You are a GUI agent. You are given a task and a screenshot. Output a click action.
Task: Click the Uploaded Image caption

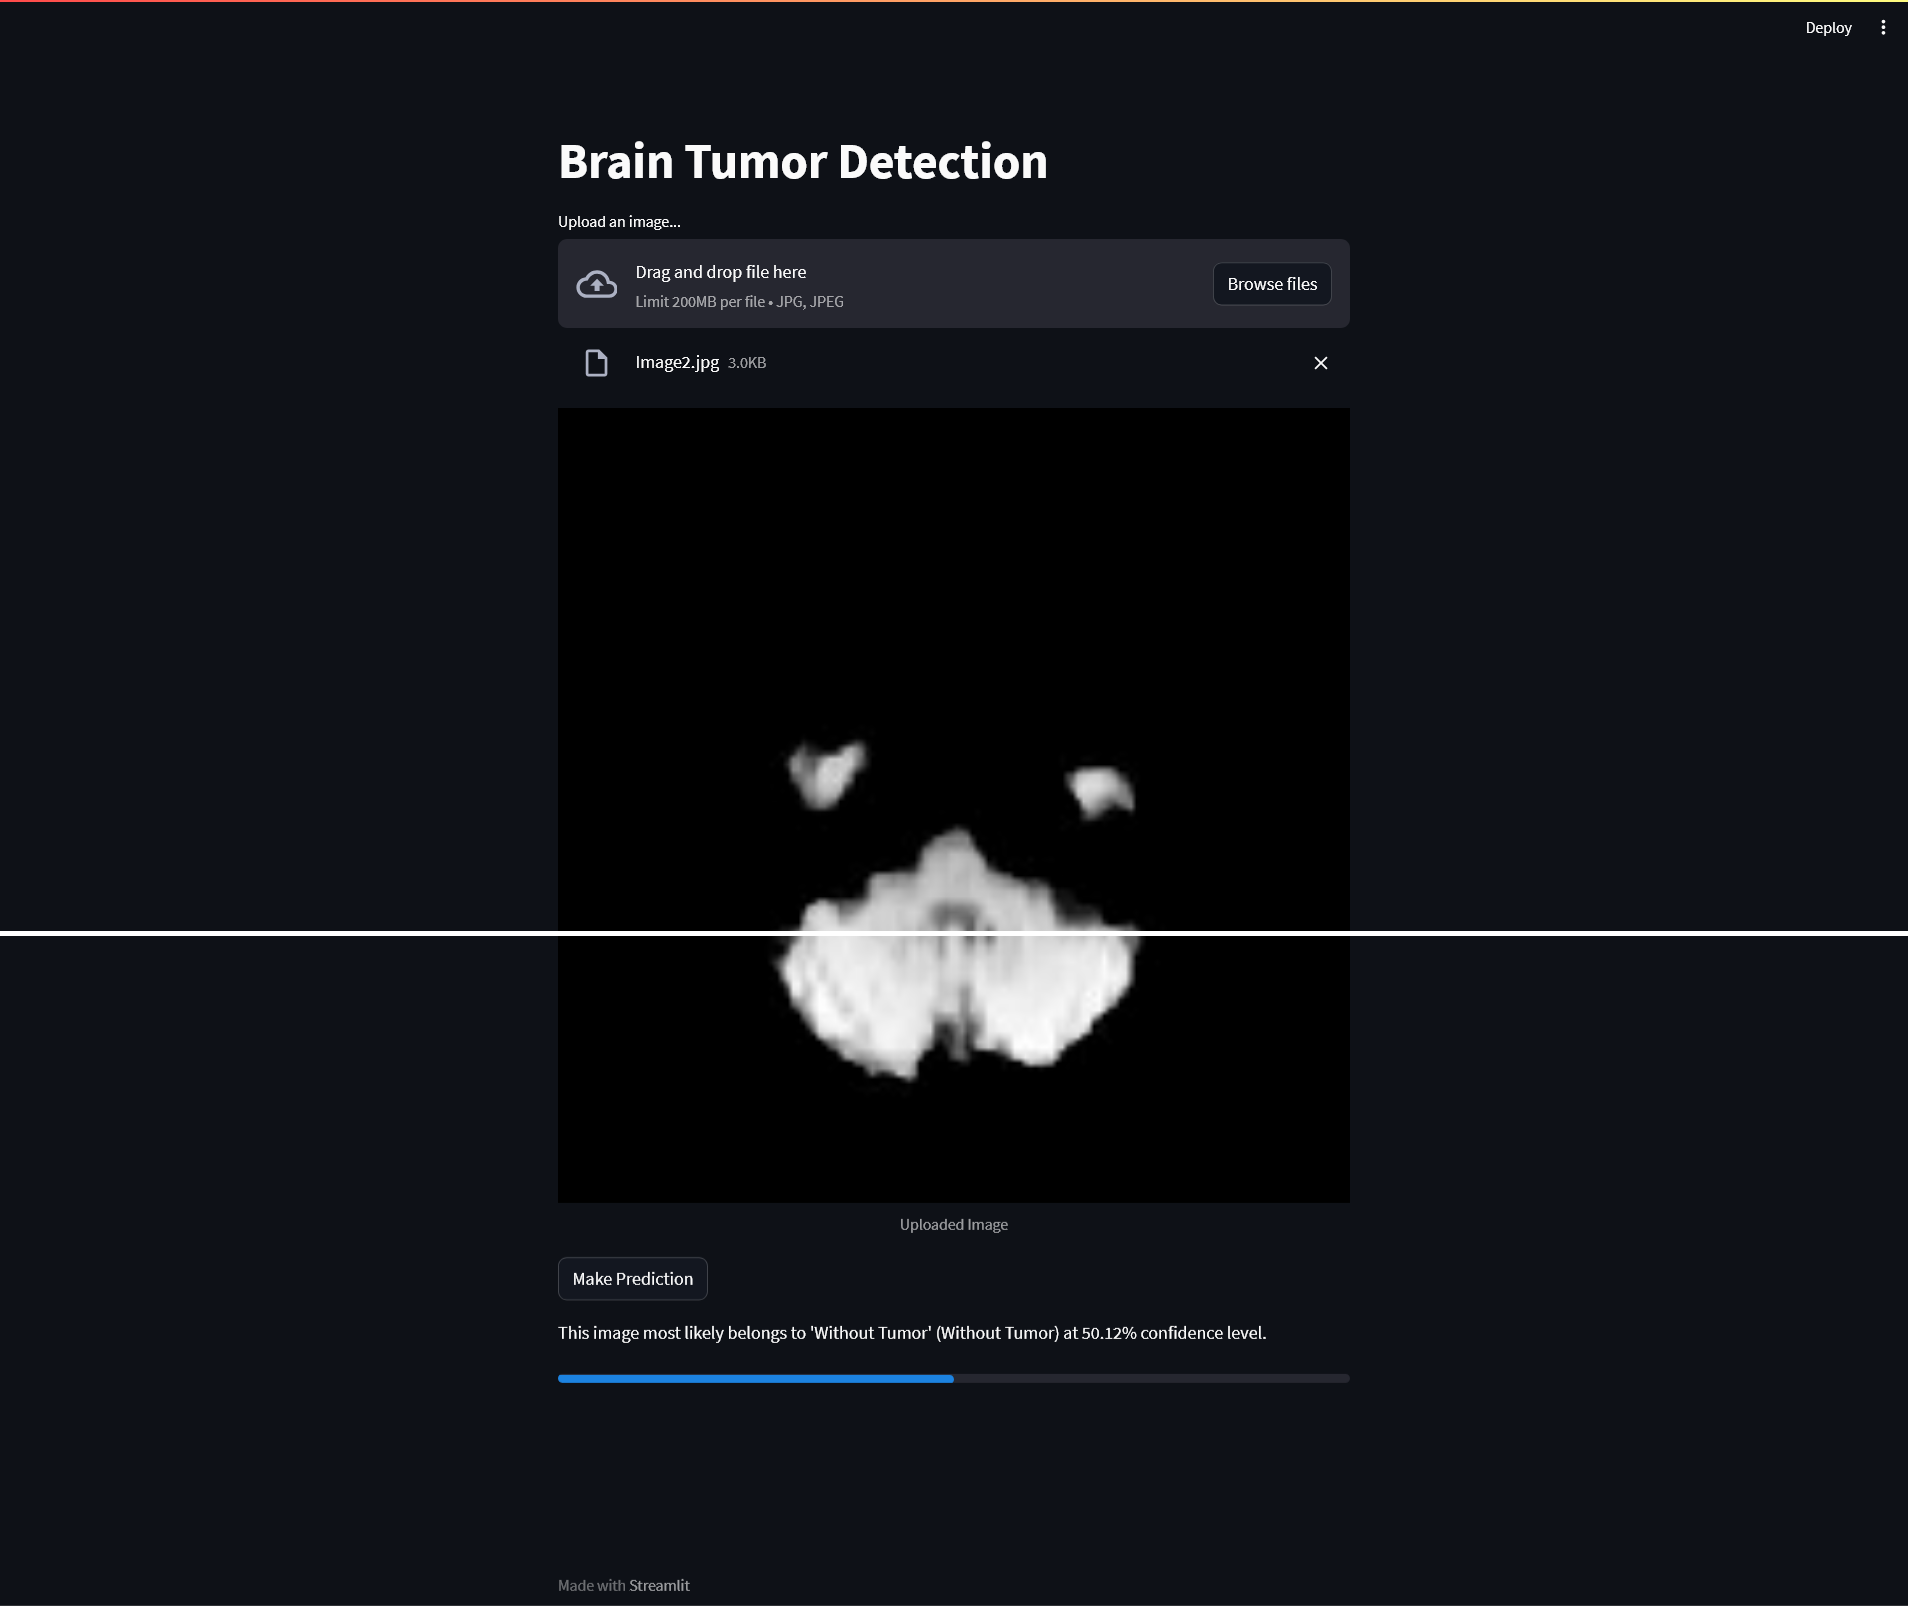pos(953,1223)
